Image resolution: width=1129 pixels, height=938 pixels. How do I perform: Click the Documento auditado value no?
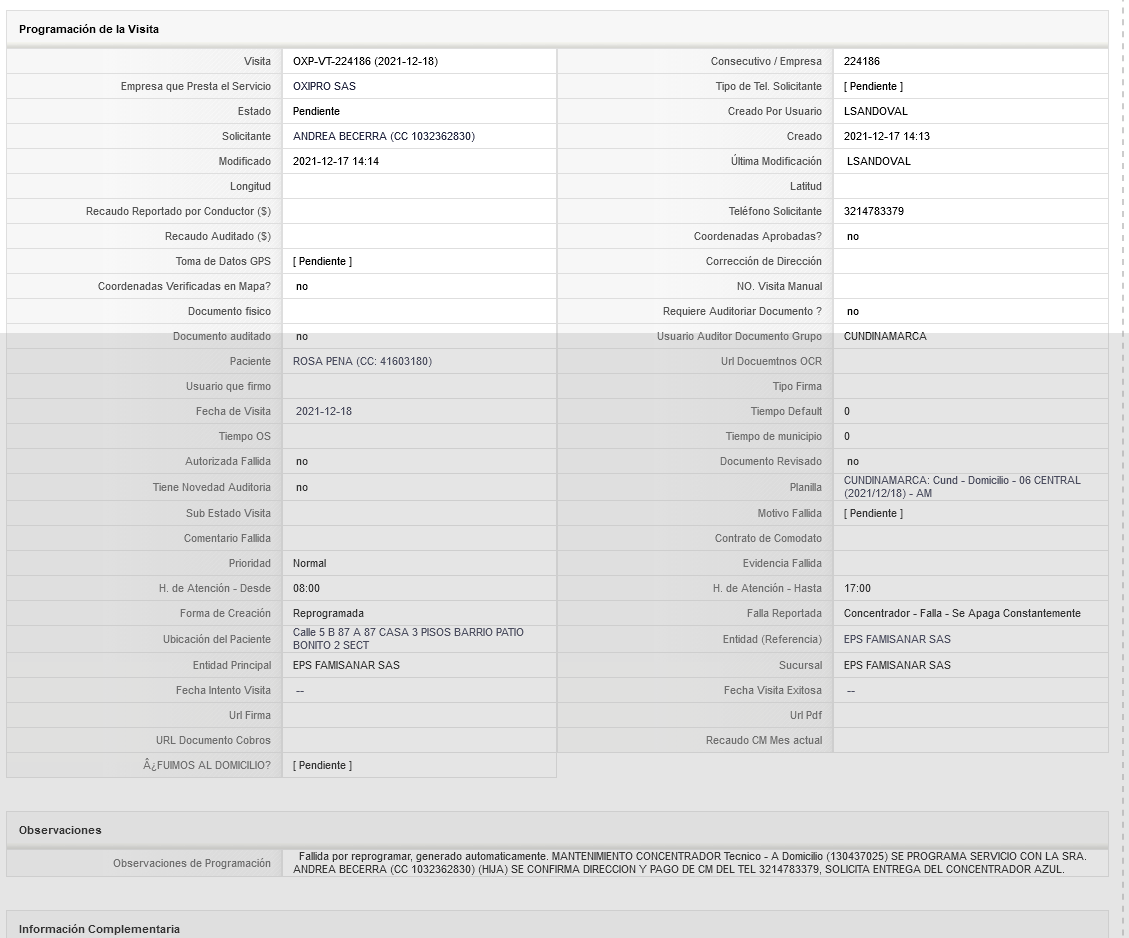pos(302,337)
